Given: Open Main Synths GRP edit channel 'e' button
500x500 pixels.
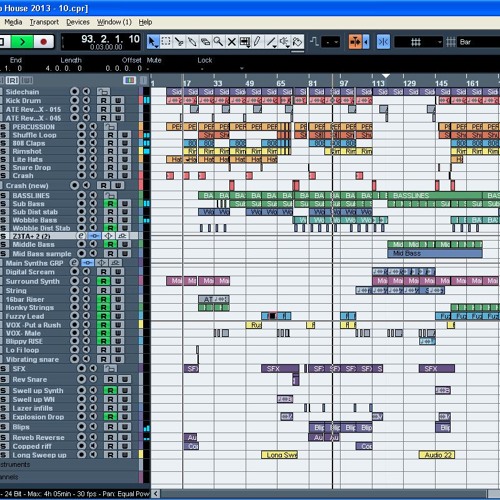Looking at the screenshot, I should pos(74,263).
